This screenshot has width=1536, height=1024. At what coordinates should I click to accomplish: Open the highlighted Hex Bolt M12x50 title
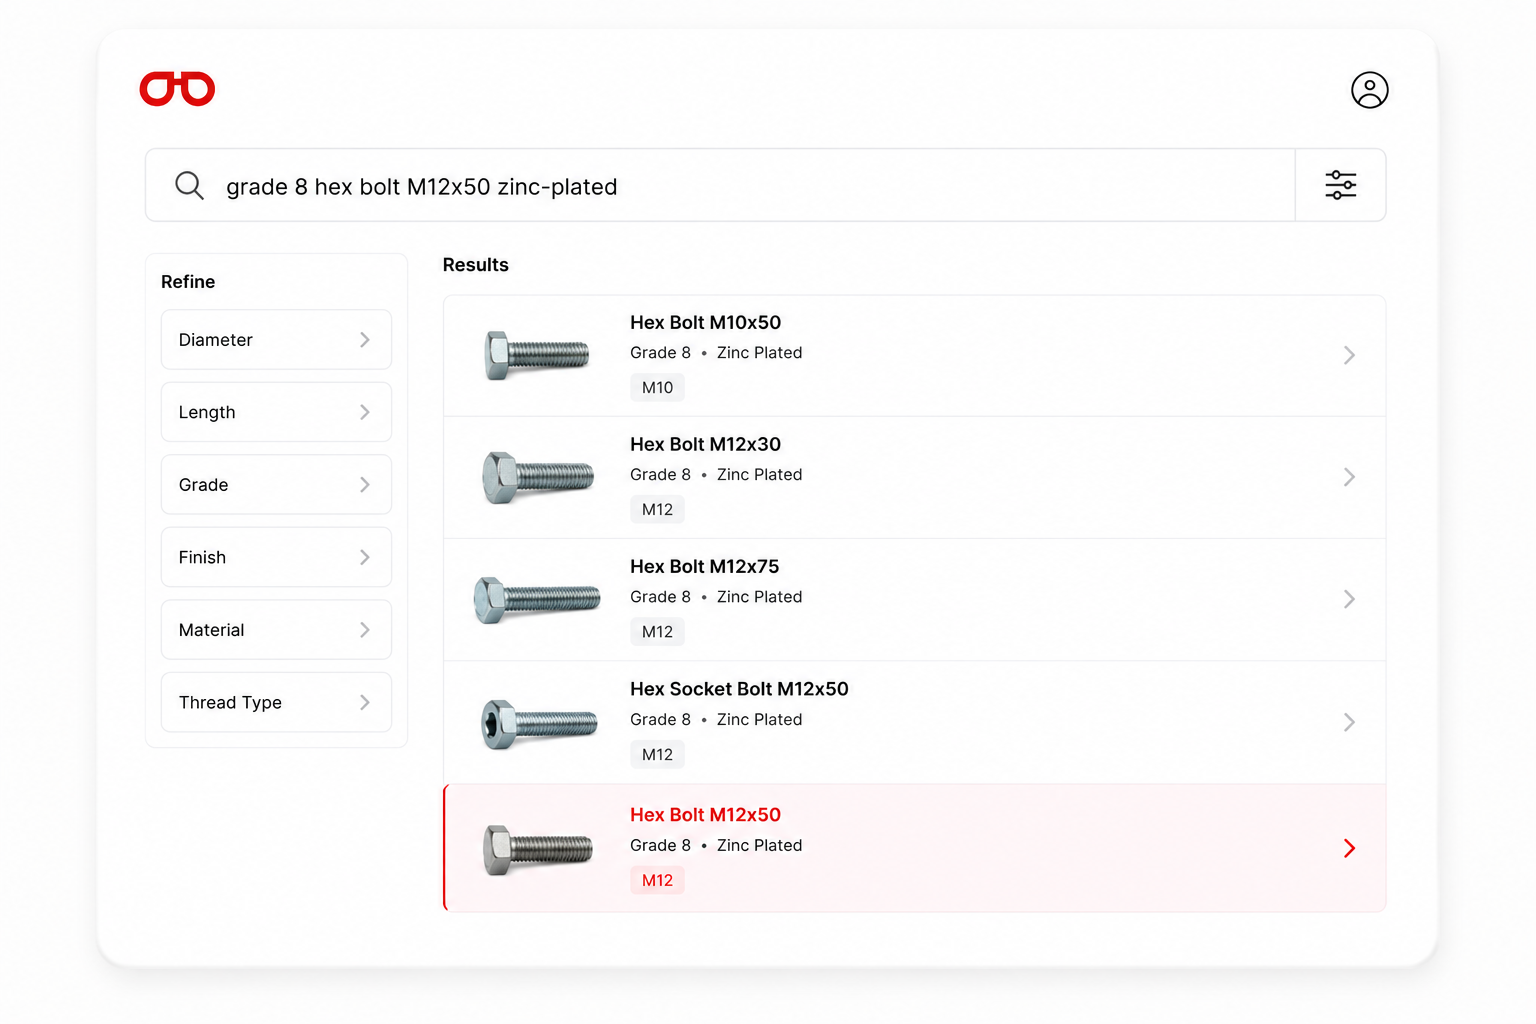point(705,815)
